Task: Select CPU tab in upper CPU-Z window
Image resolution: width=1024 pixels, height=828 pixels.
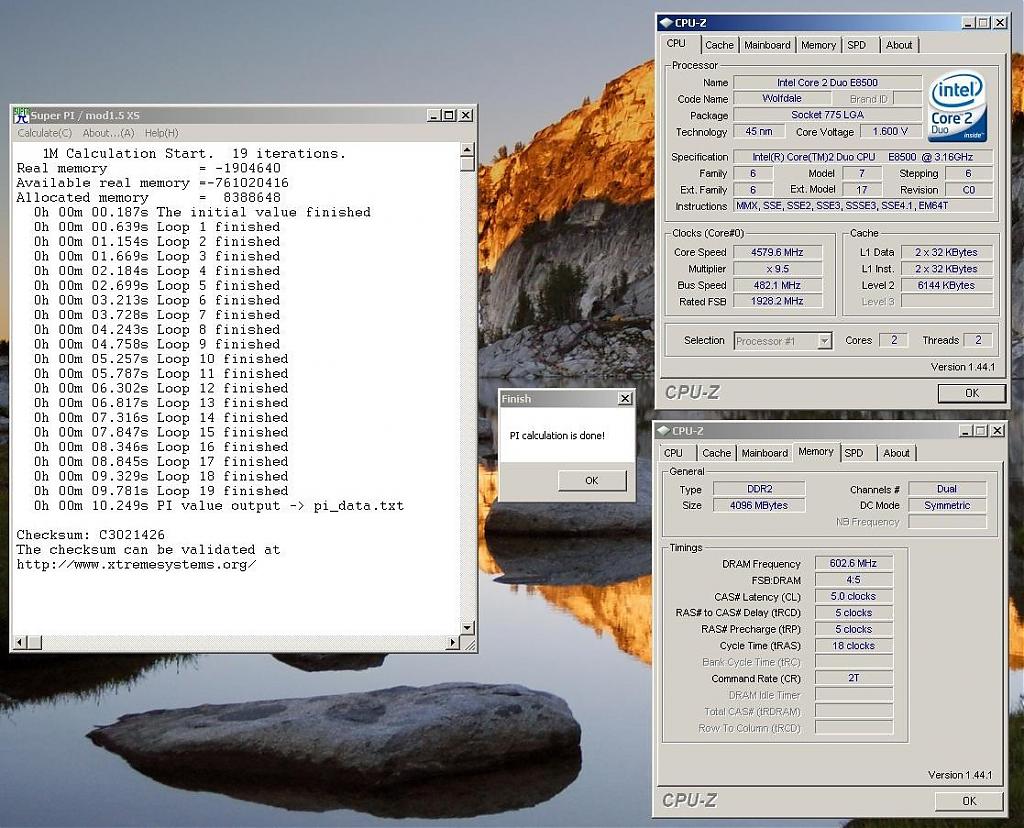Action: pos(676,44)
